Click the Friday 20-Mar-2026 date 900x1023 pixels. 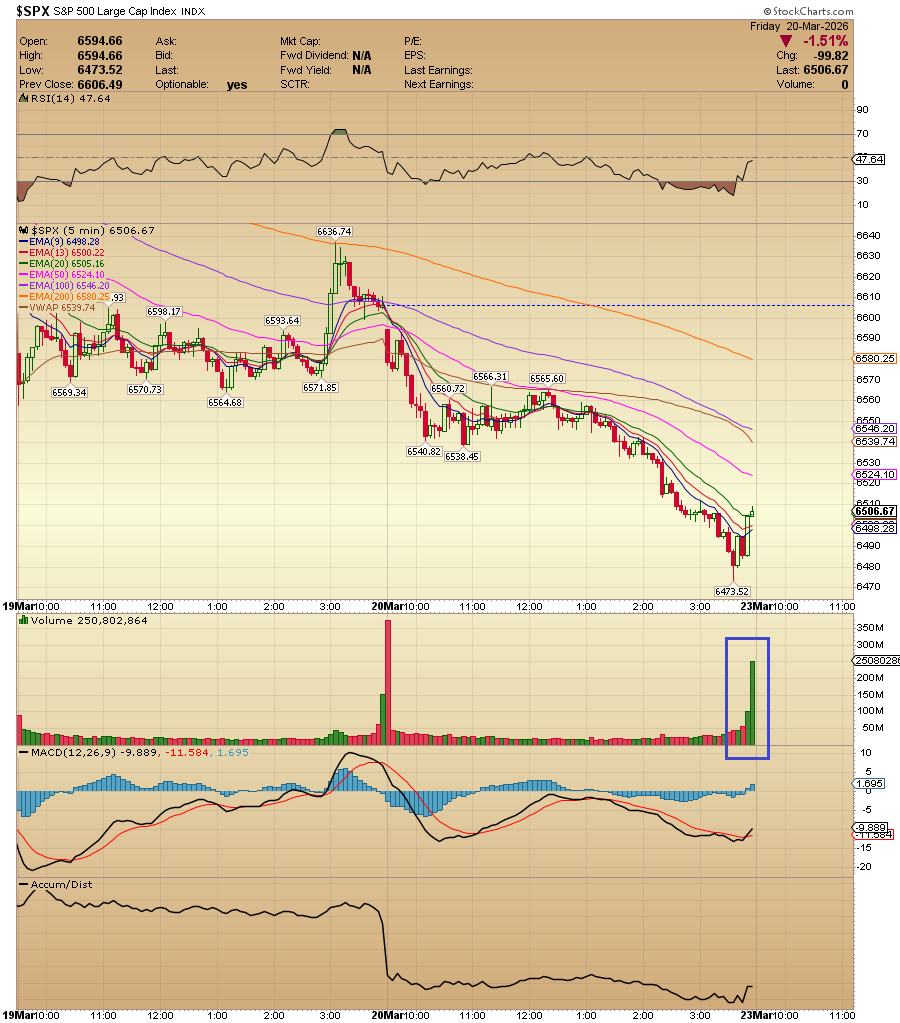click(x=799, y=26)
